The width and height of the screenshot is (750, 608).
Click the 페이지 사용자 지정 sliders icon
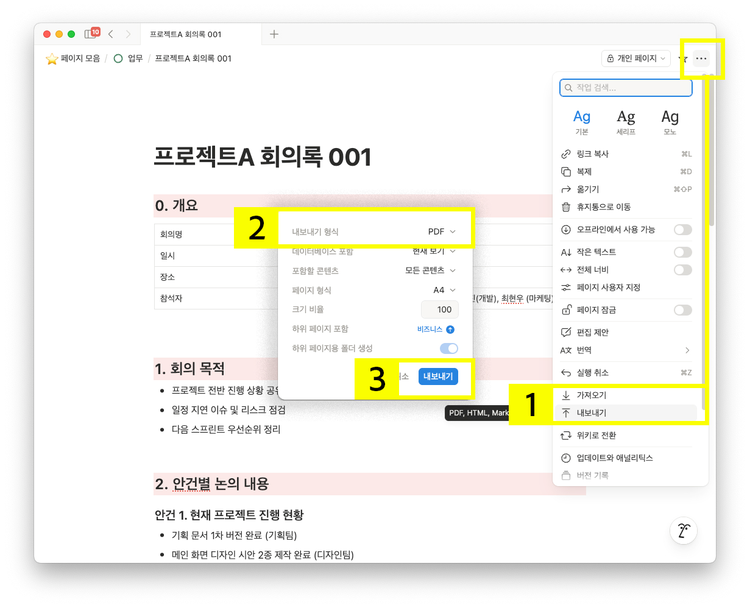point(566,287)
